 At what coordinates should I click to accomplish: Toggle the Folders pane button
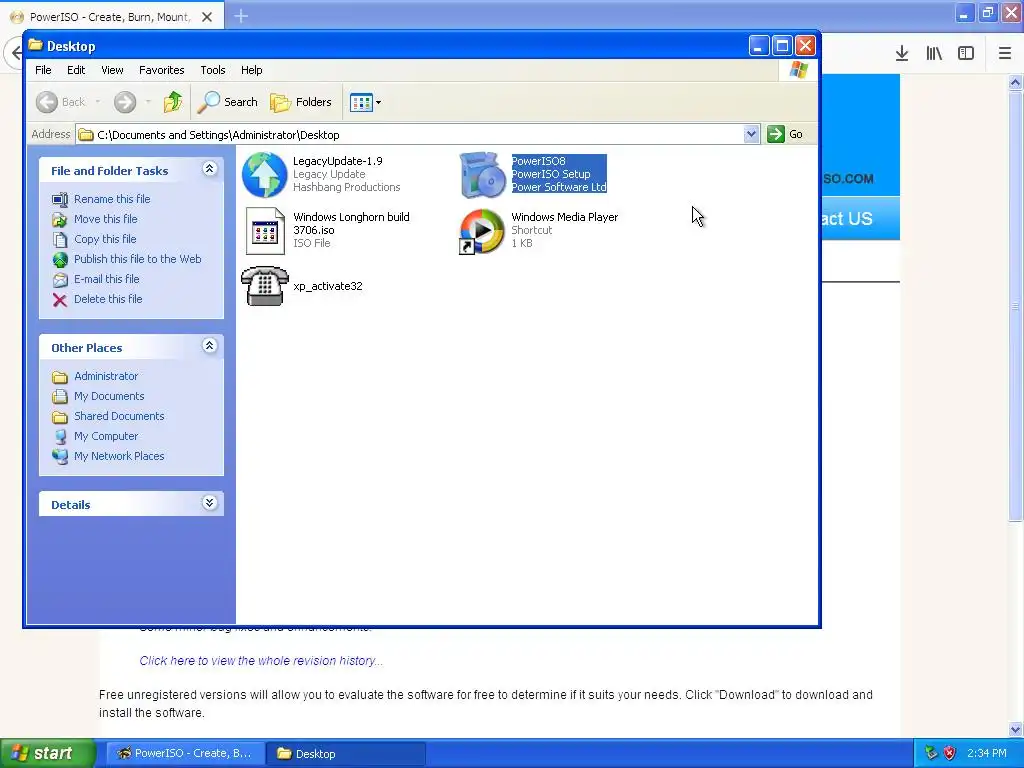pos(301,102)
